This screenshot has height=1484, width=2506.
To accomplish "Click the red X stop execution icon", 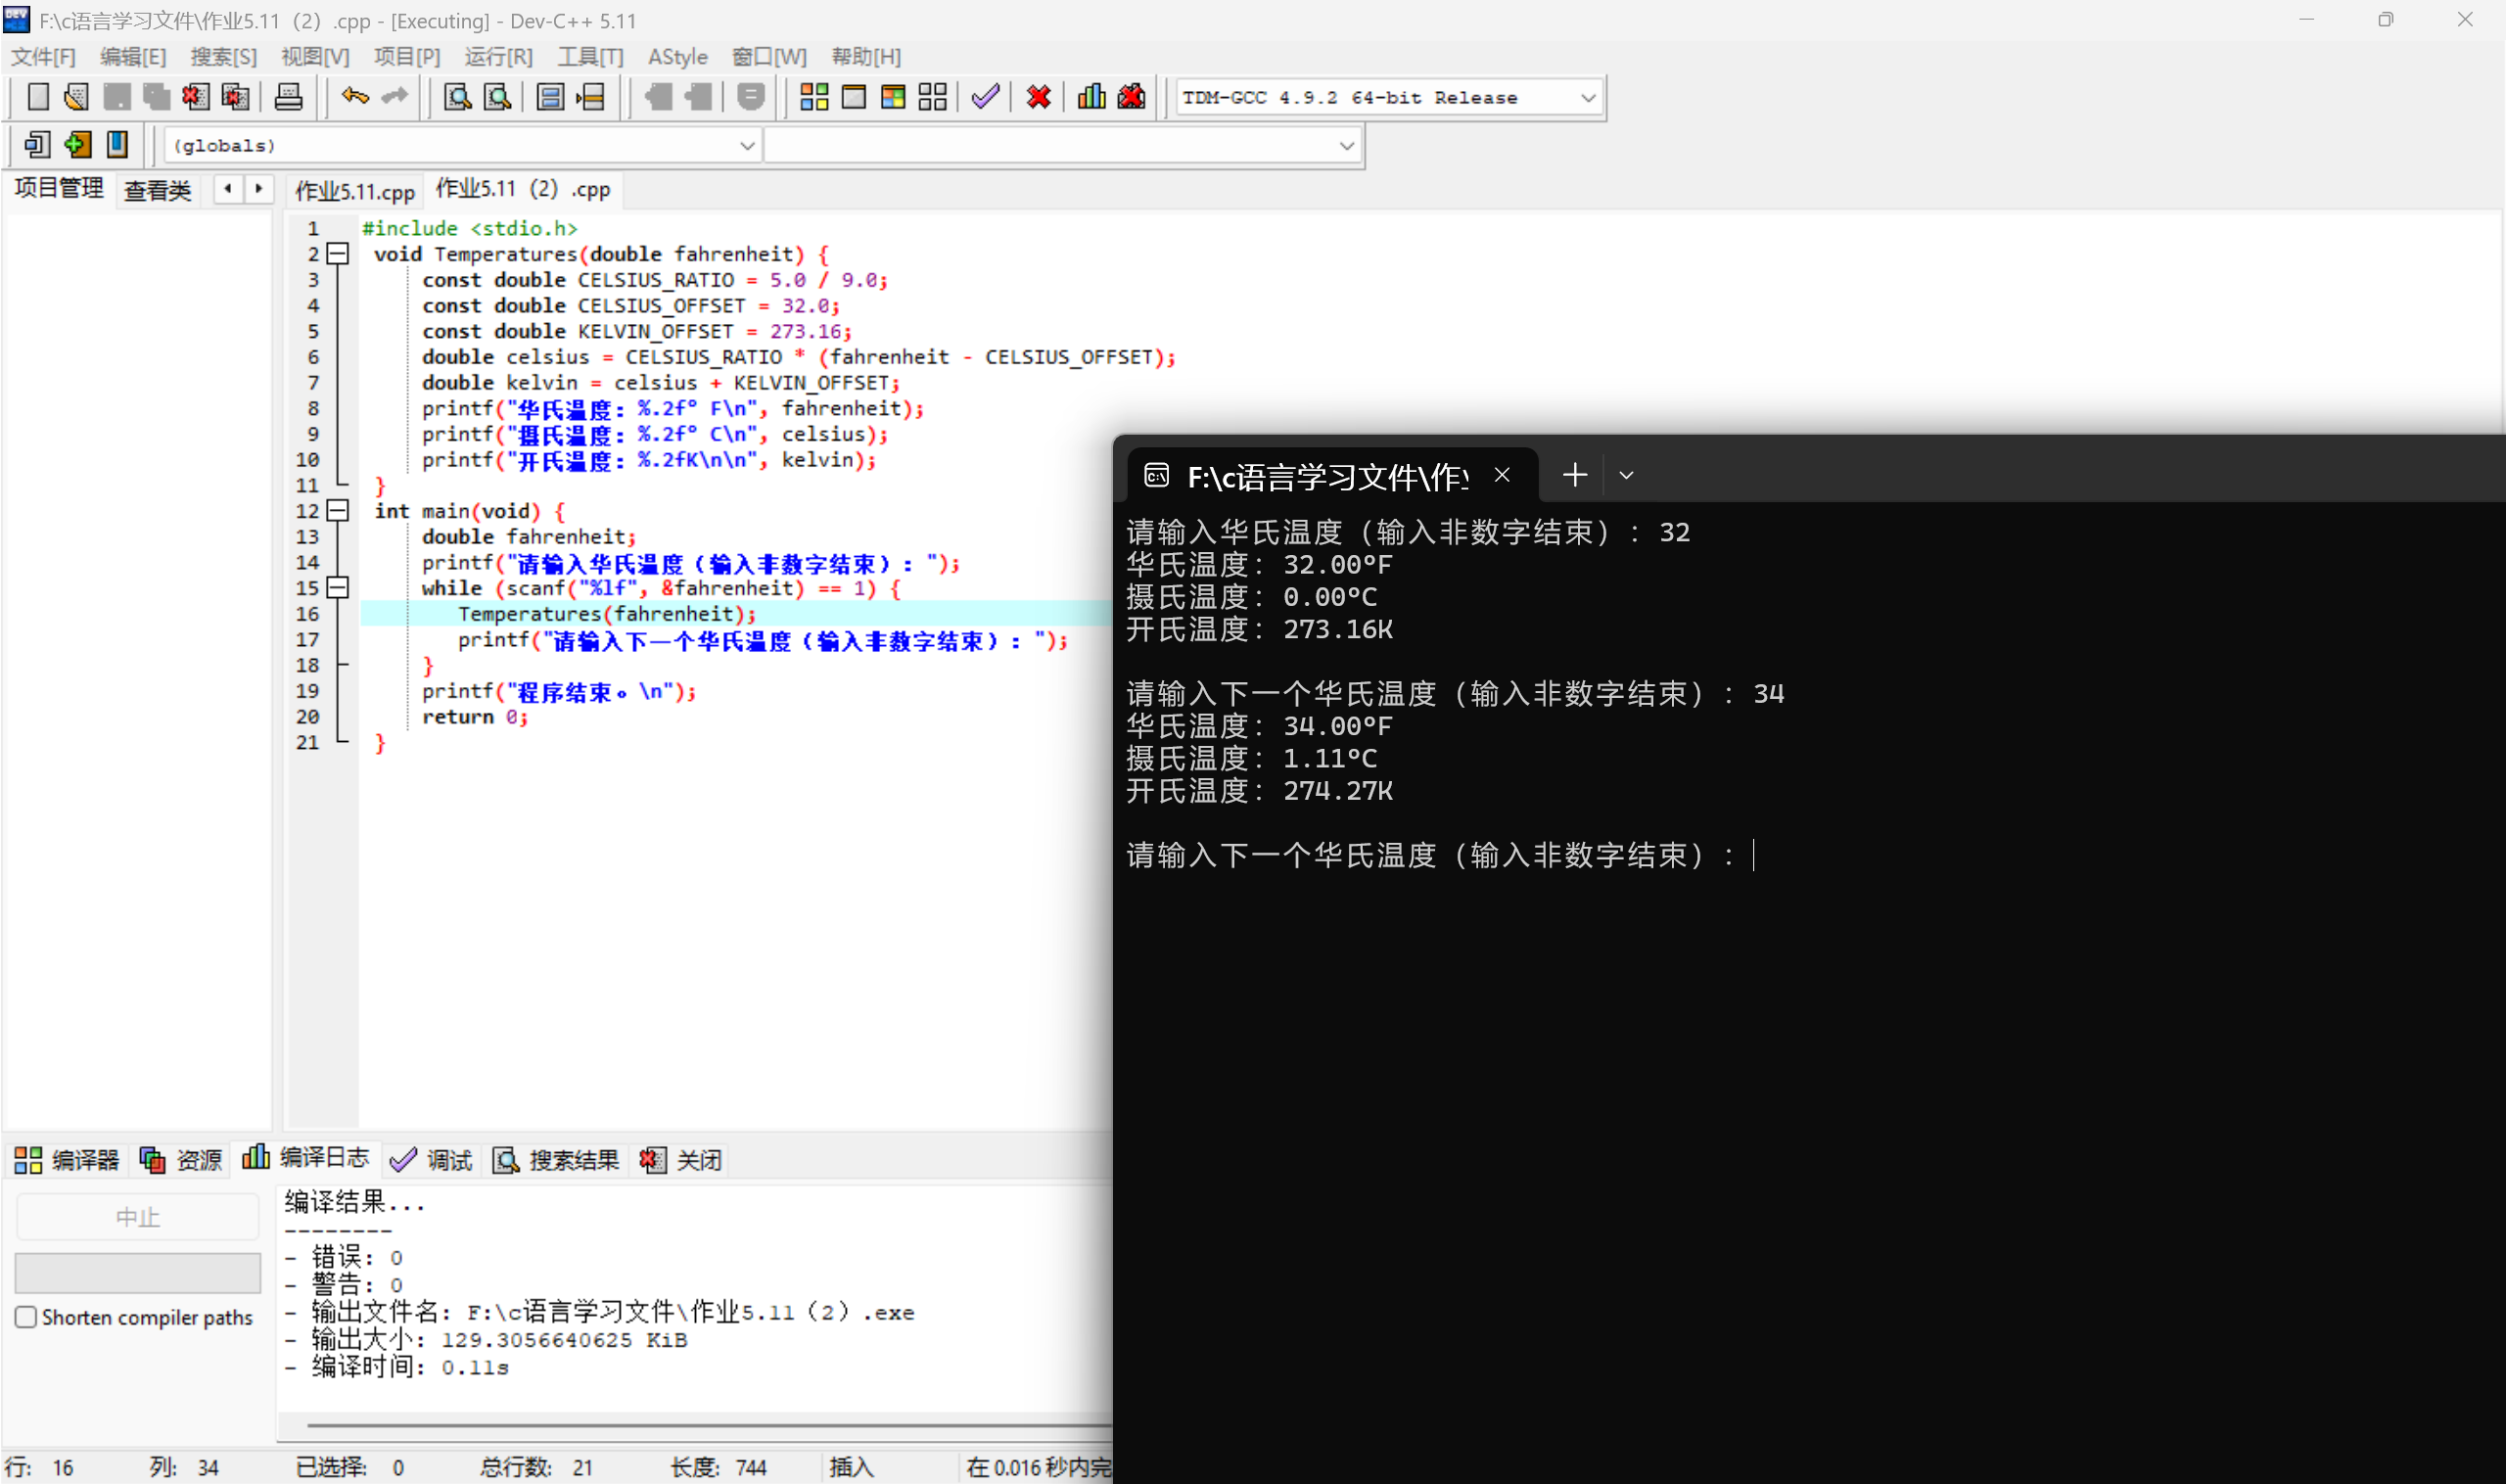I will (x=1038, y=97).
